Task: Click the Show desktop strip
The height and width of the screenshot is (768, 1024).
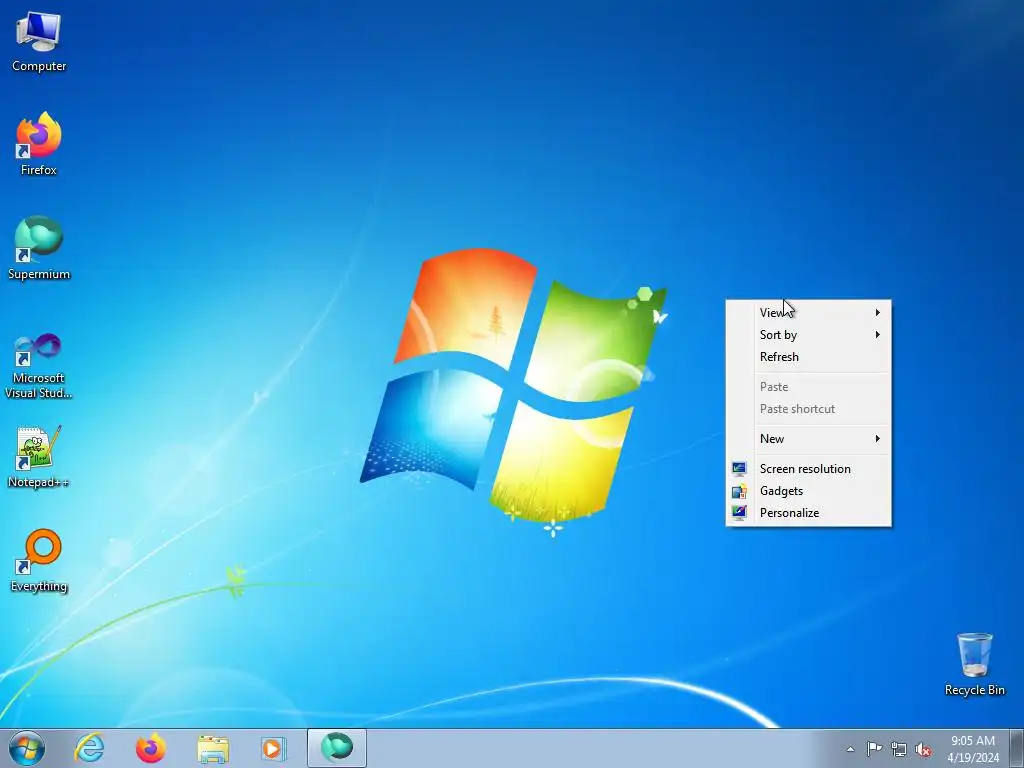Action: pos(1016,748)
